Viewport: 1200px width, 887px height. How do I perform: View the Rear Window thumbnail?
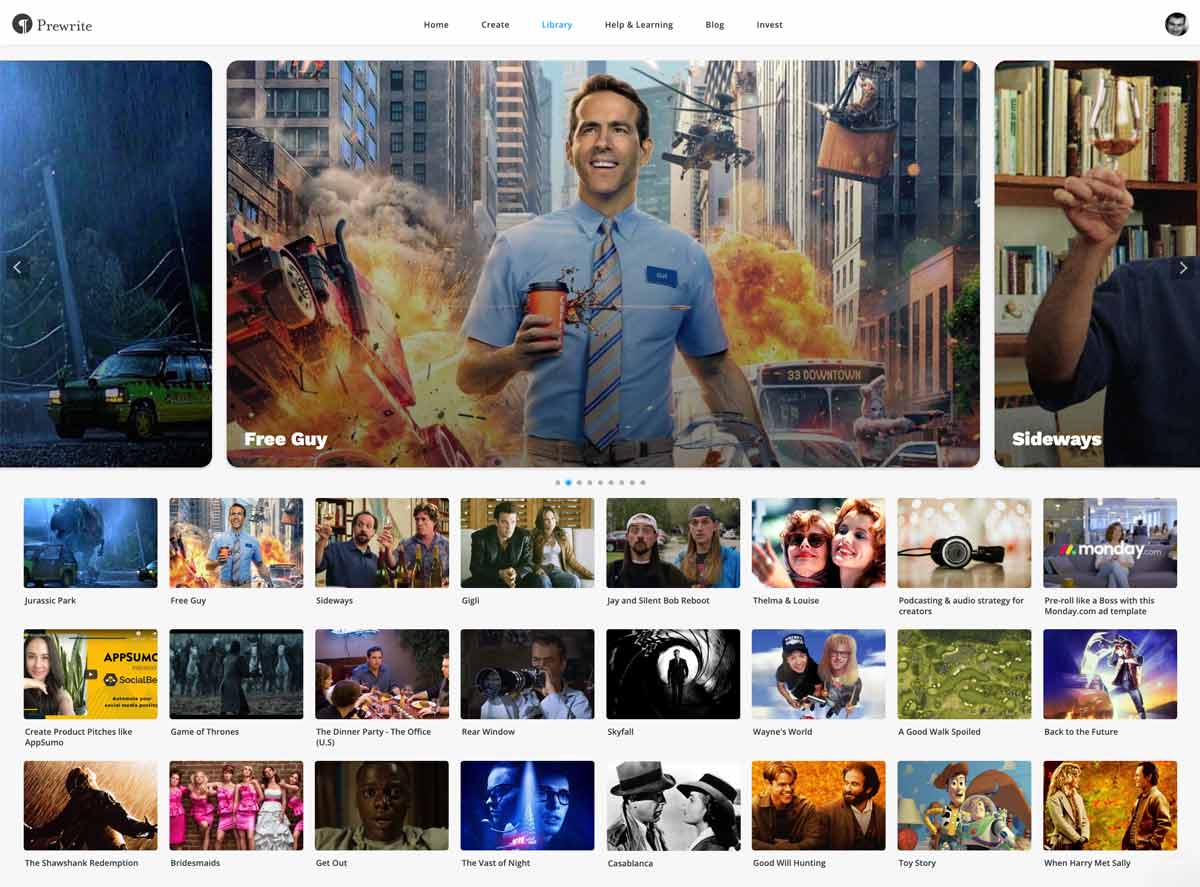click(x=527, y=674)
